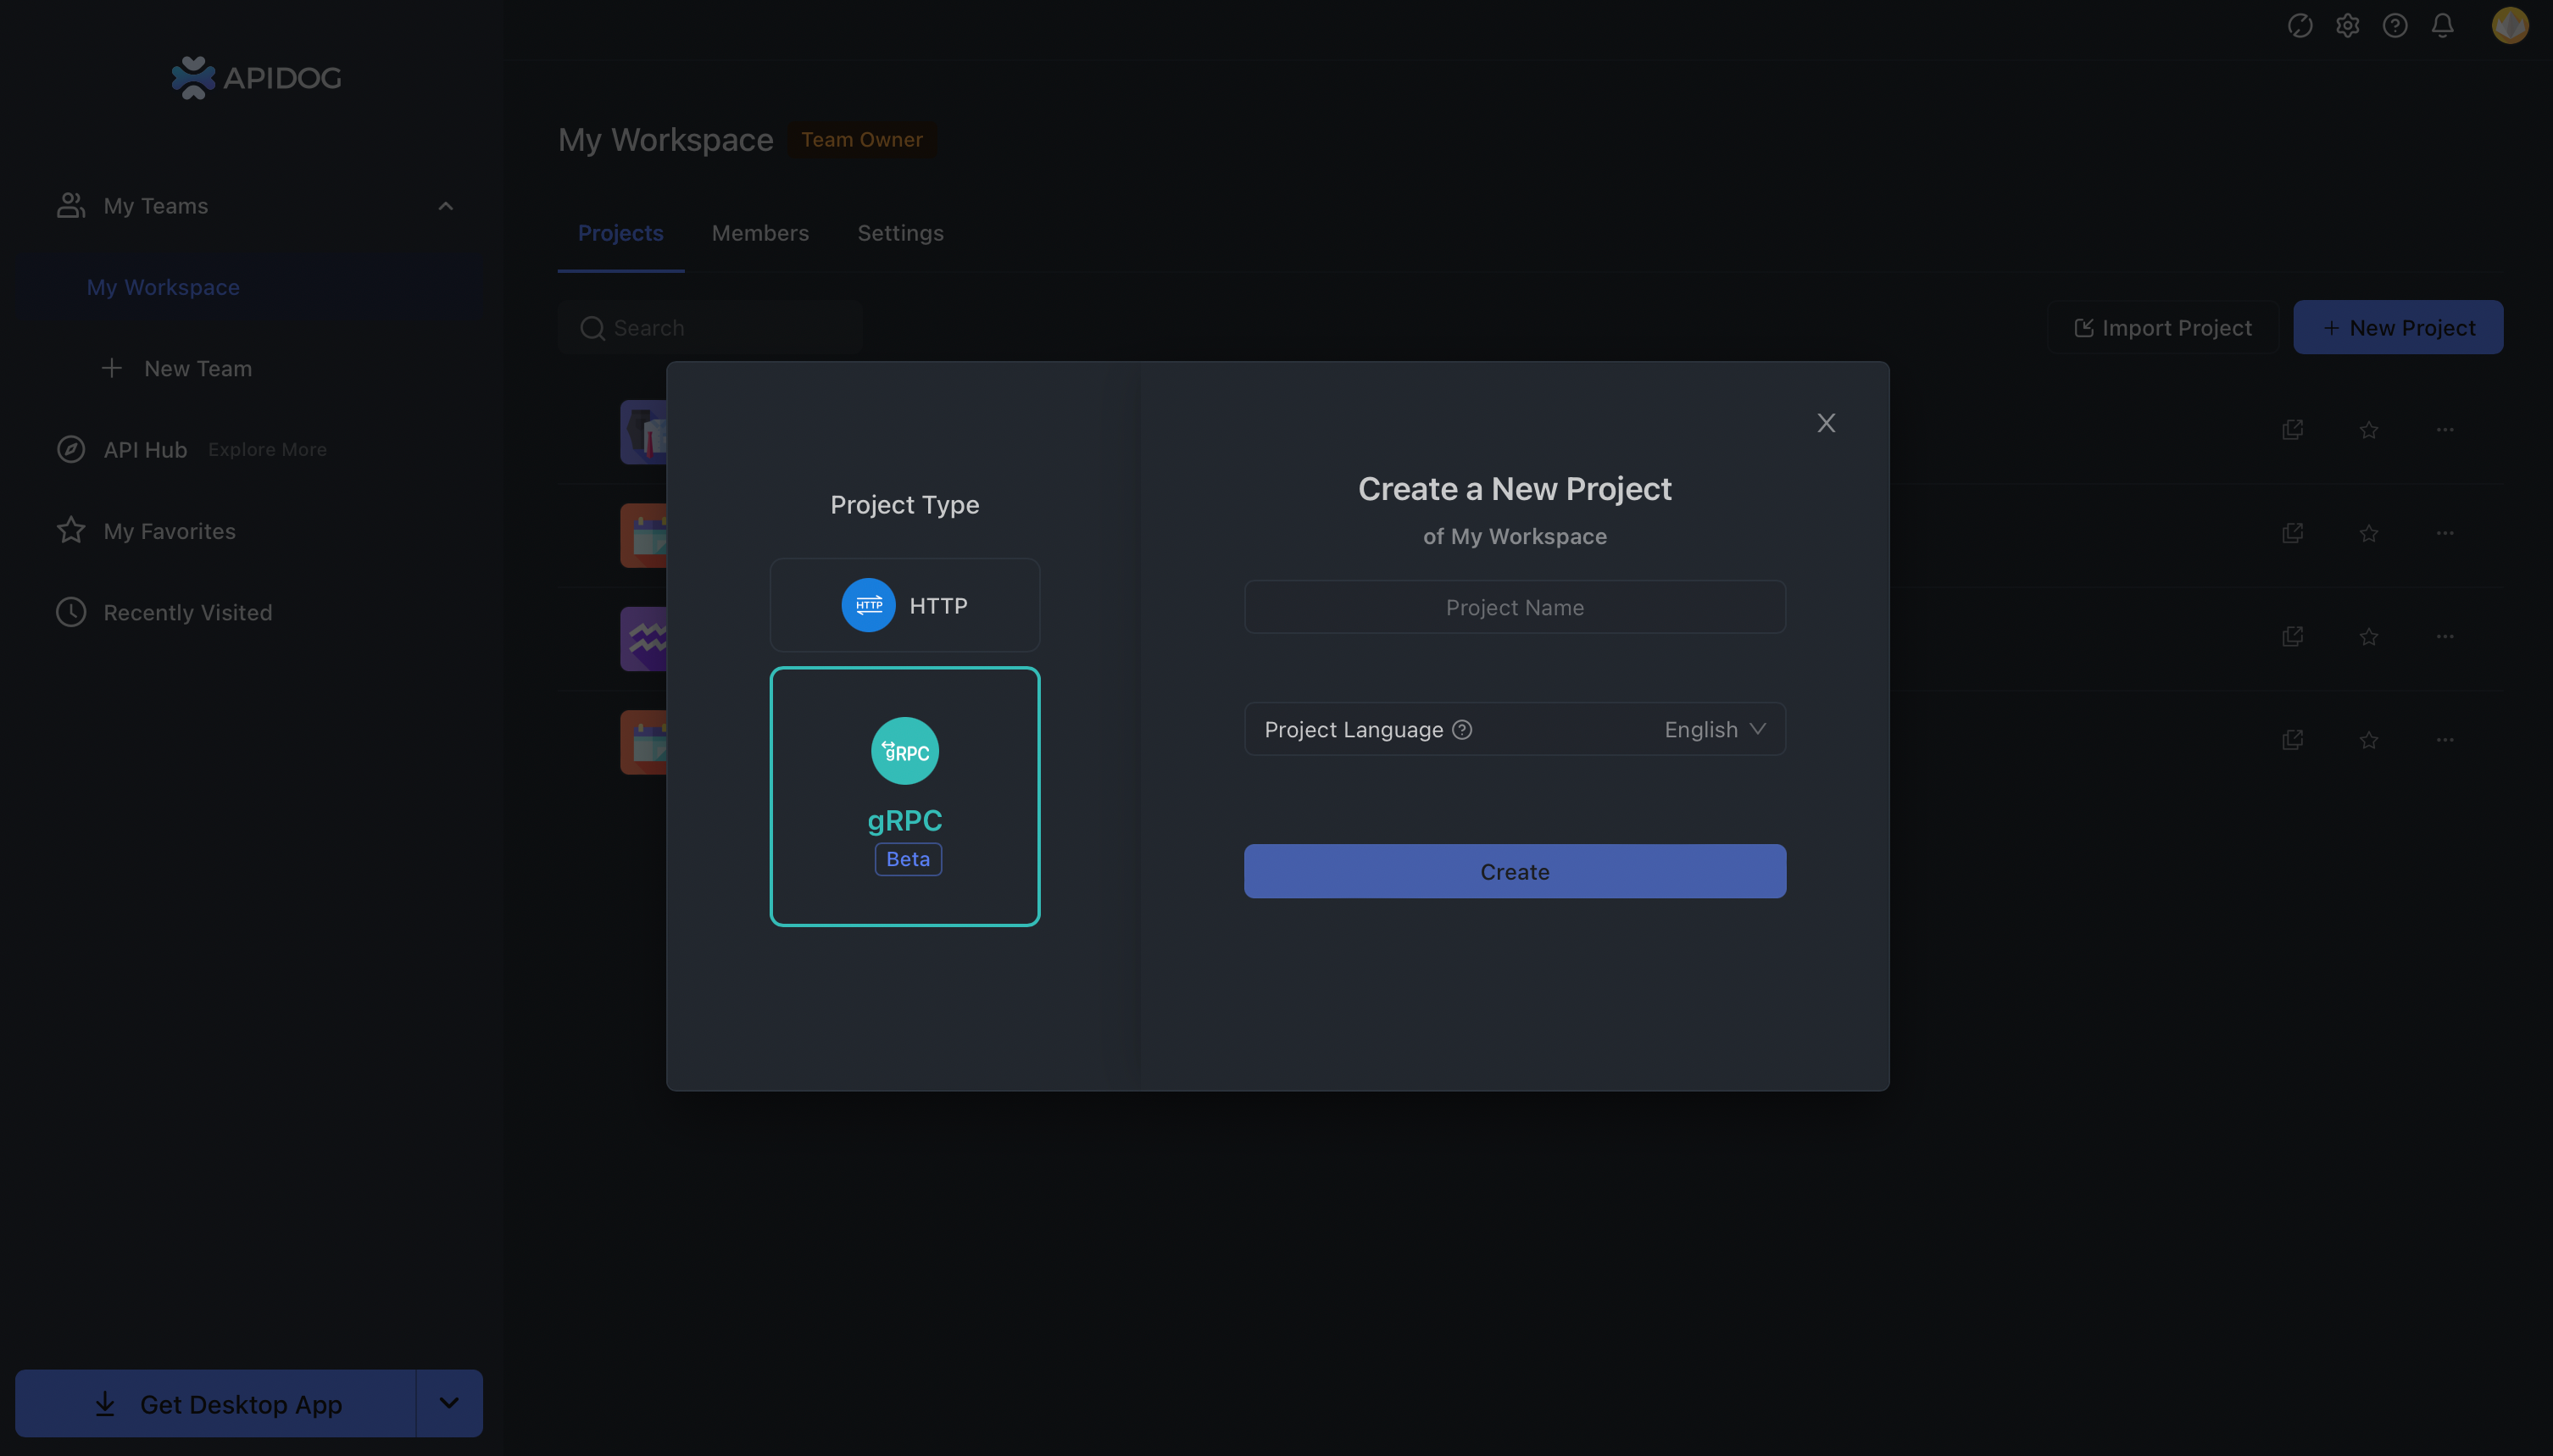Click the New Project button
The image size is (2553, 1456).
pos(2398,328)
